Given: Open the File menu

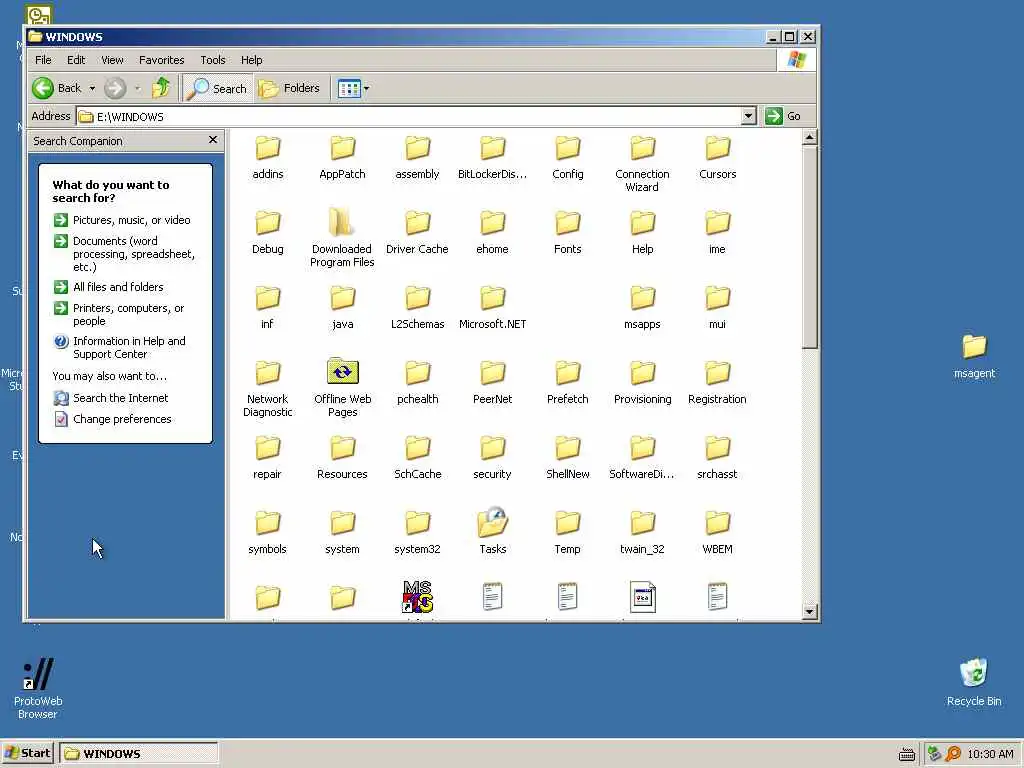Looking at the screenshot, I should (43, 60).
